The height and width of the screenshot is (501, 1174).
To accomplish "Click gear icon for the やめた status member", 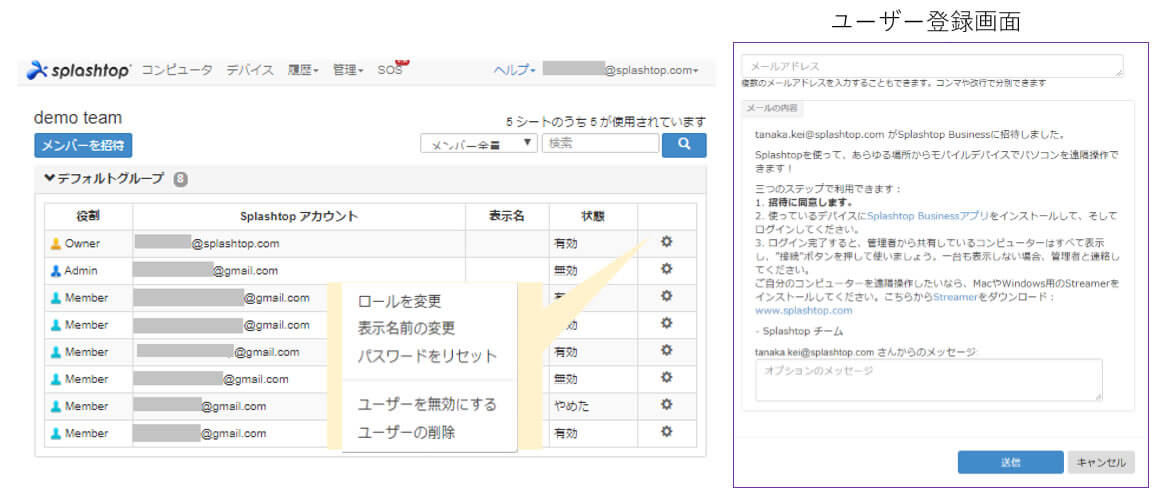I will (666, 405).
